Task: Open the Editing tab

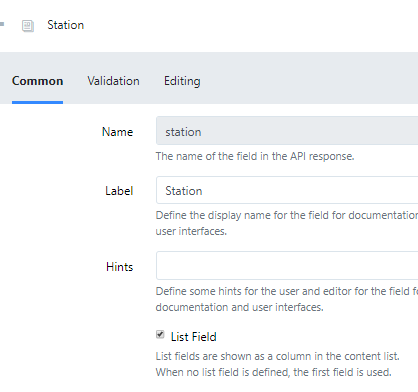Action: point(182,81)
